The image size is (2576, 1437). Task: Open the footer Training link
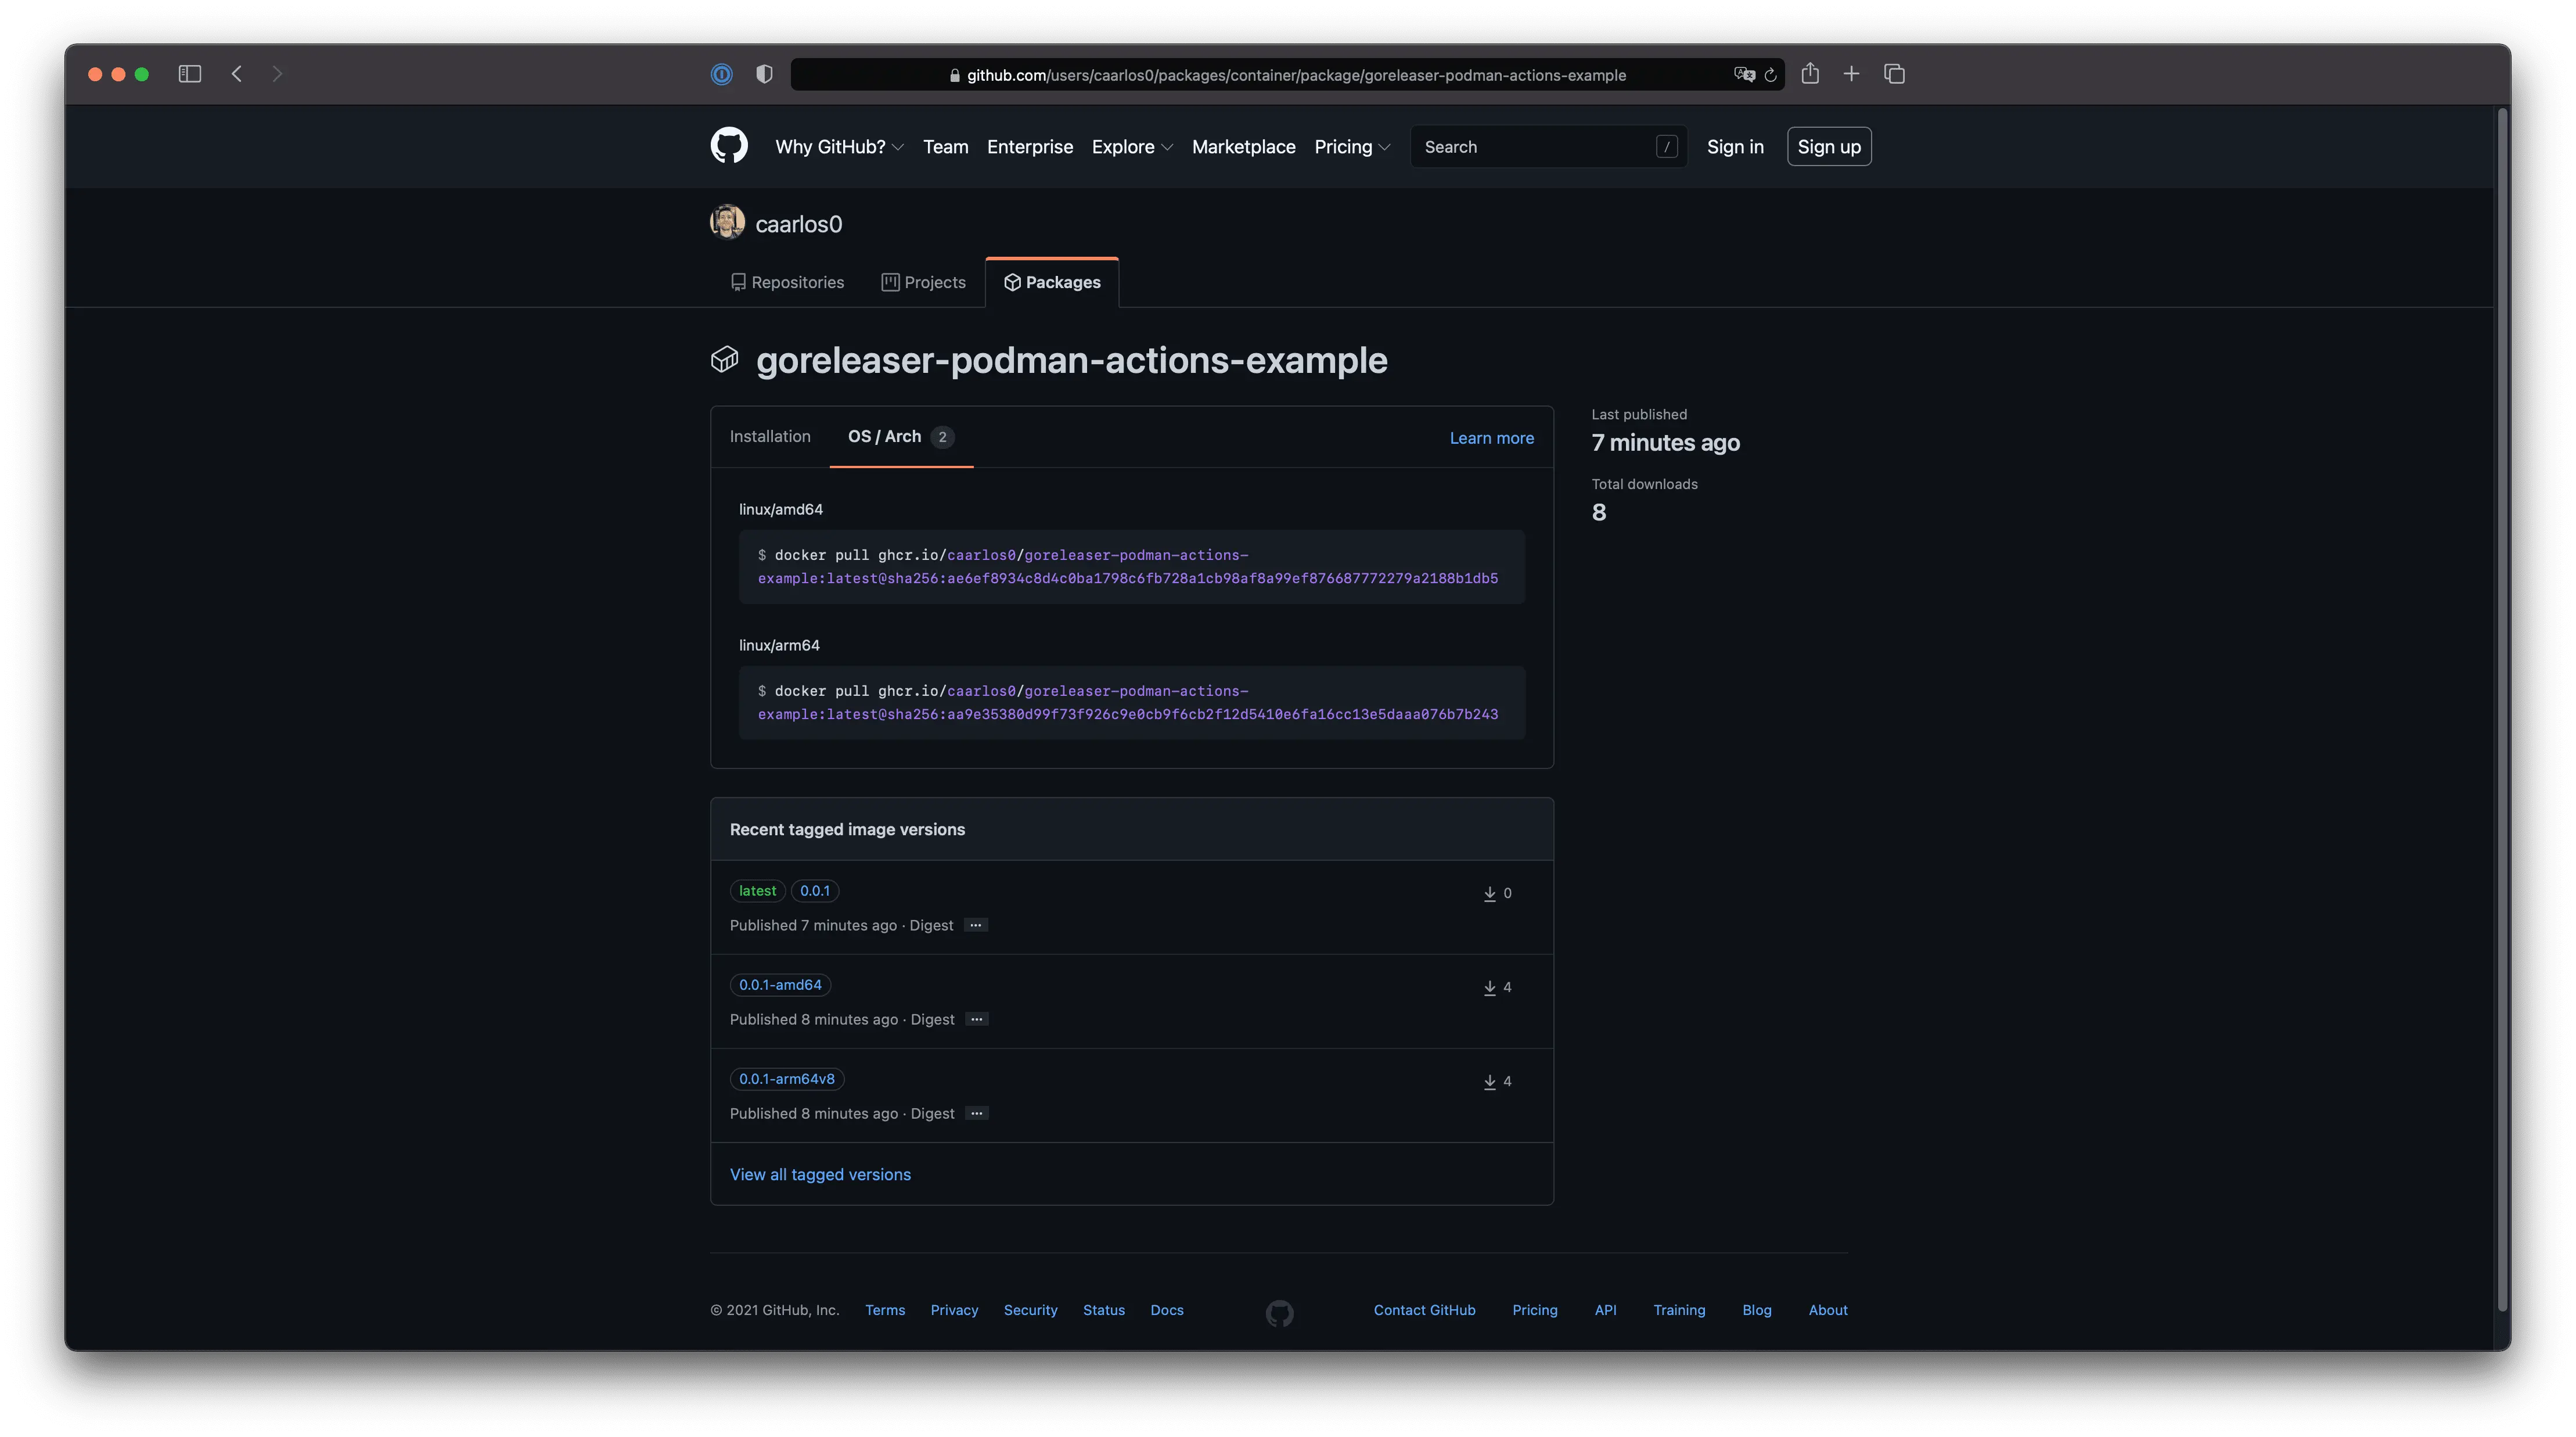pyautogui.click(x=1679, y=1310)
